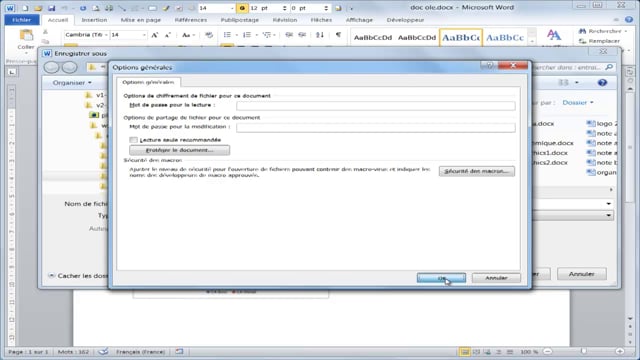Click the 0 pt spacing spinner arrows
The height and width of the screenshot is (360, 640).
click(326, 8)
